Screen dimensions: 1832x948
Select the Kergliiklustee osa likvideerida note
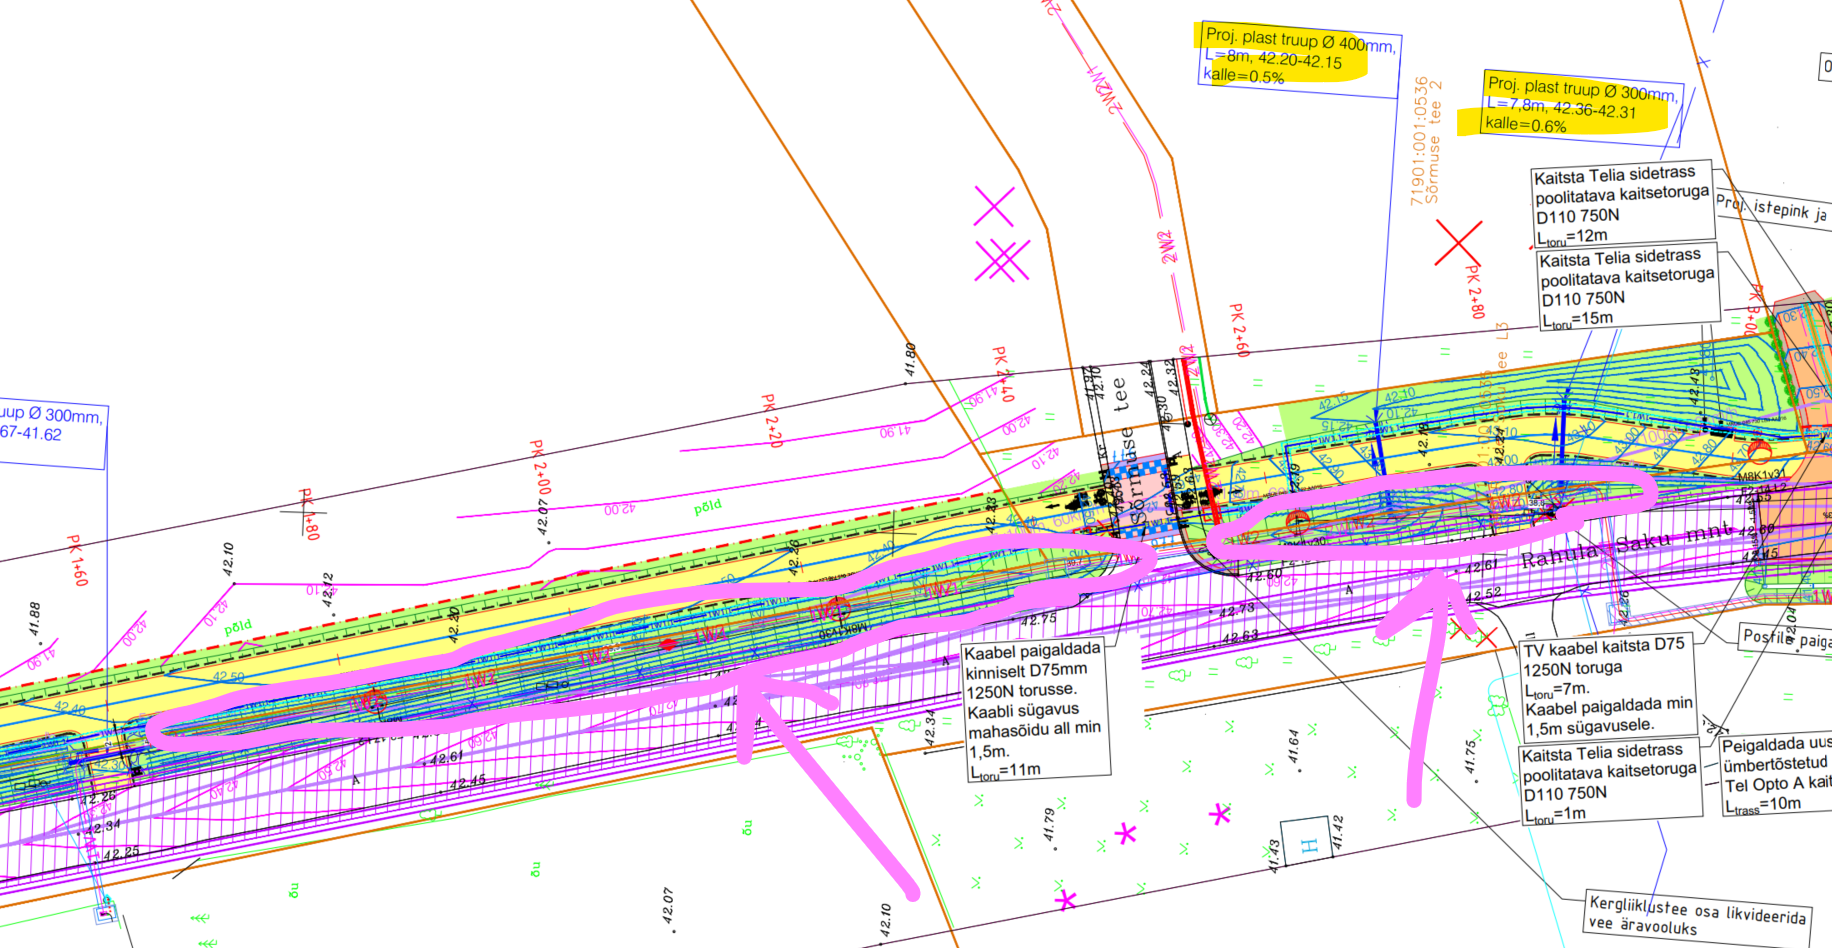click(x=1697, y=915)
